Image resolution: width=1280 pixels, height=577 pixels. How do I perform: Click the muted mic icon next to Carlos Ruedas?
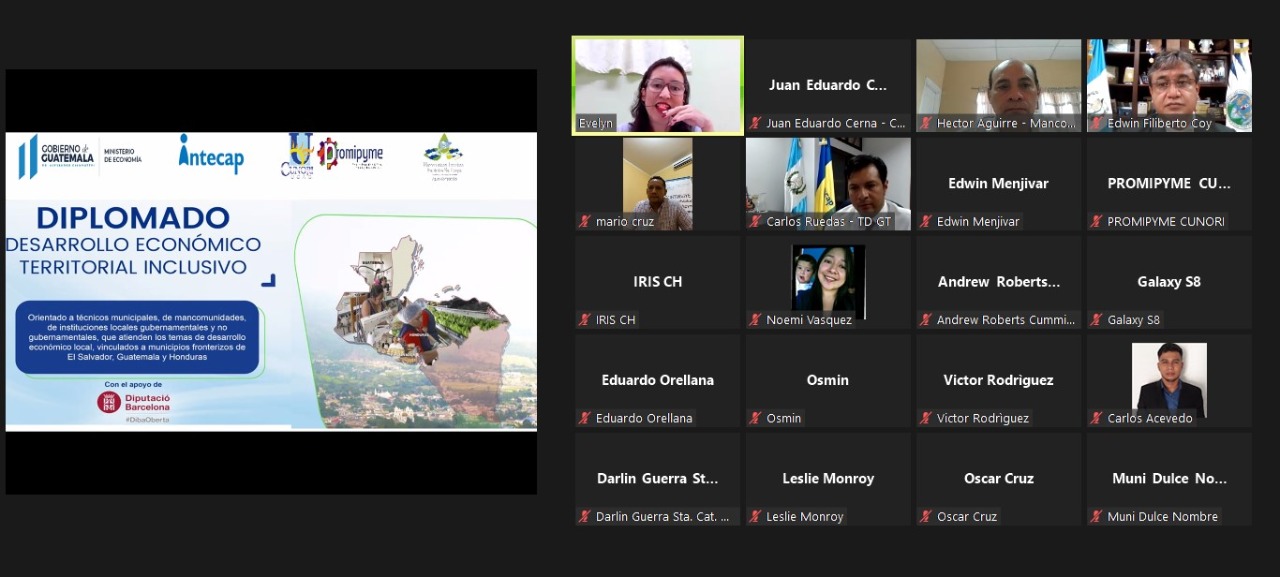756,222
